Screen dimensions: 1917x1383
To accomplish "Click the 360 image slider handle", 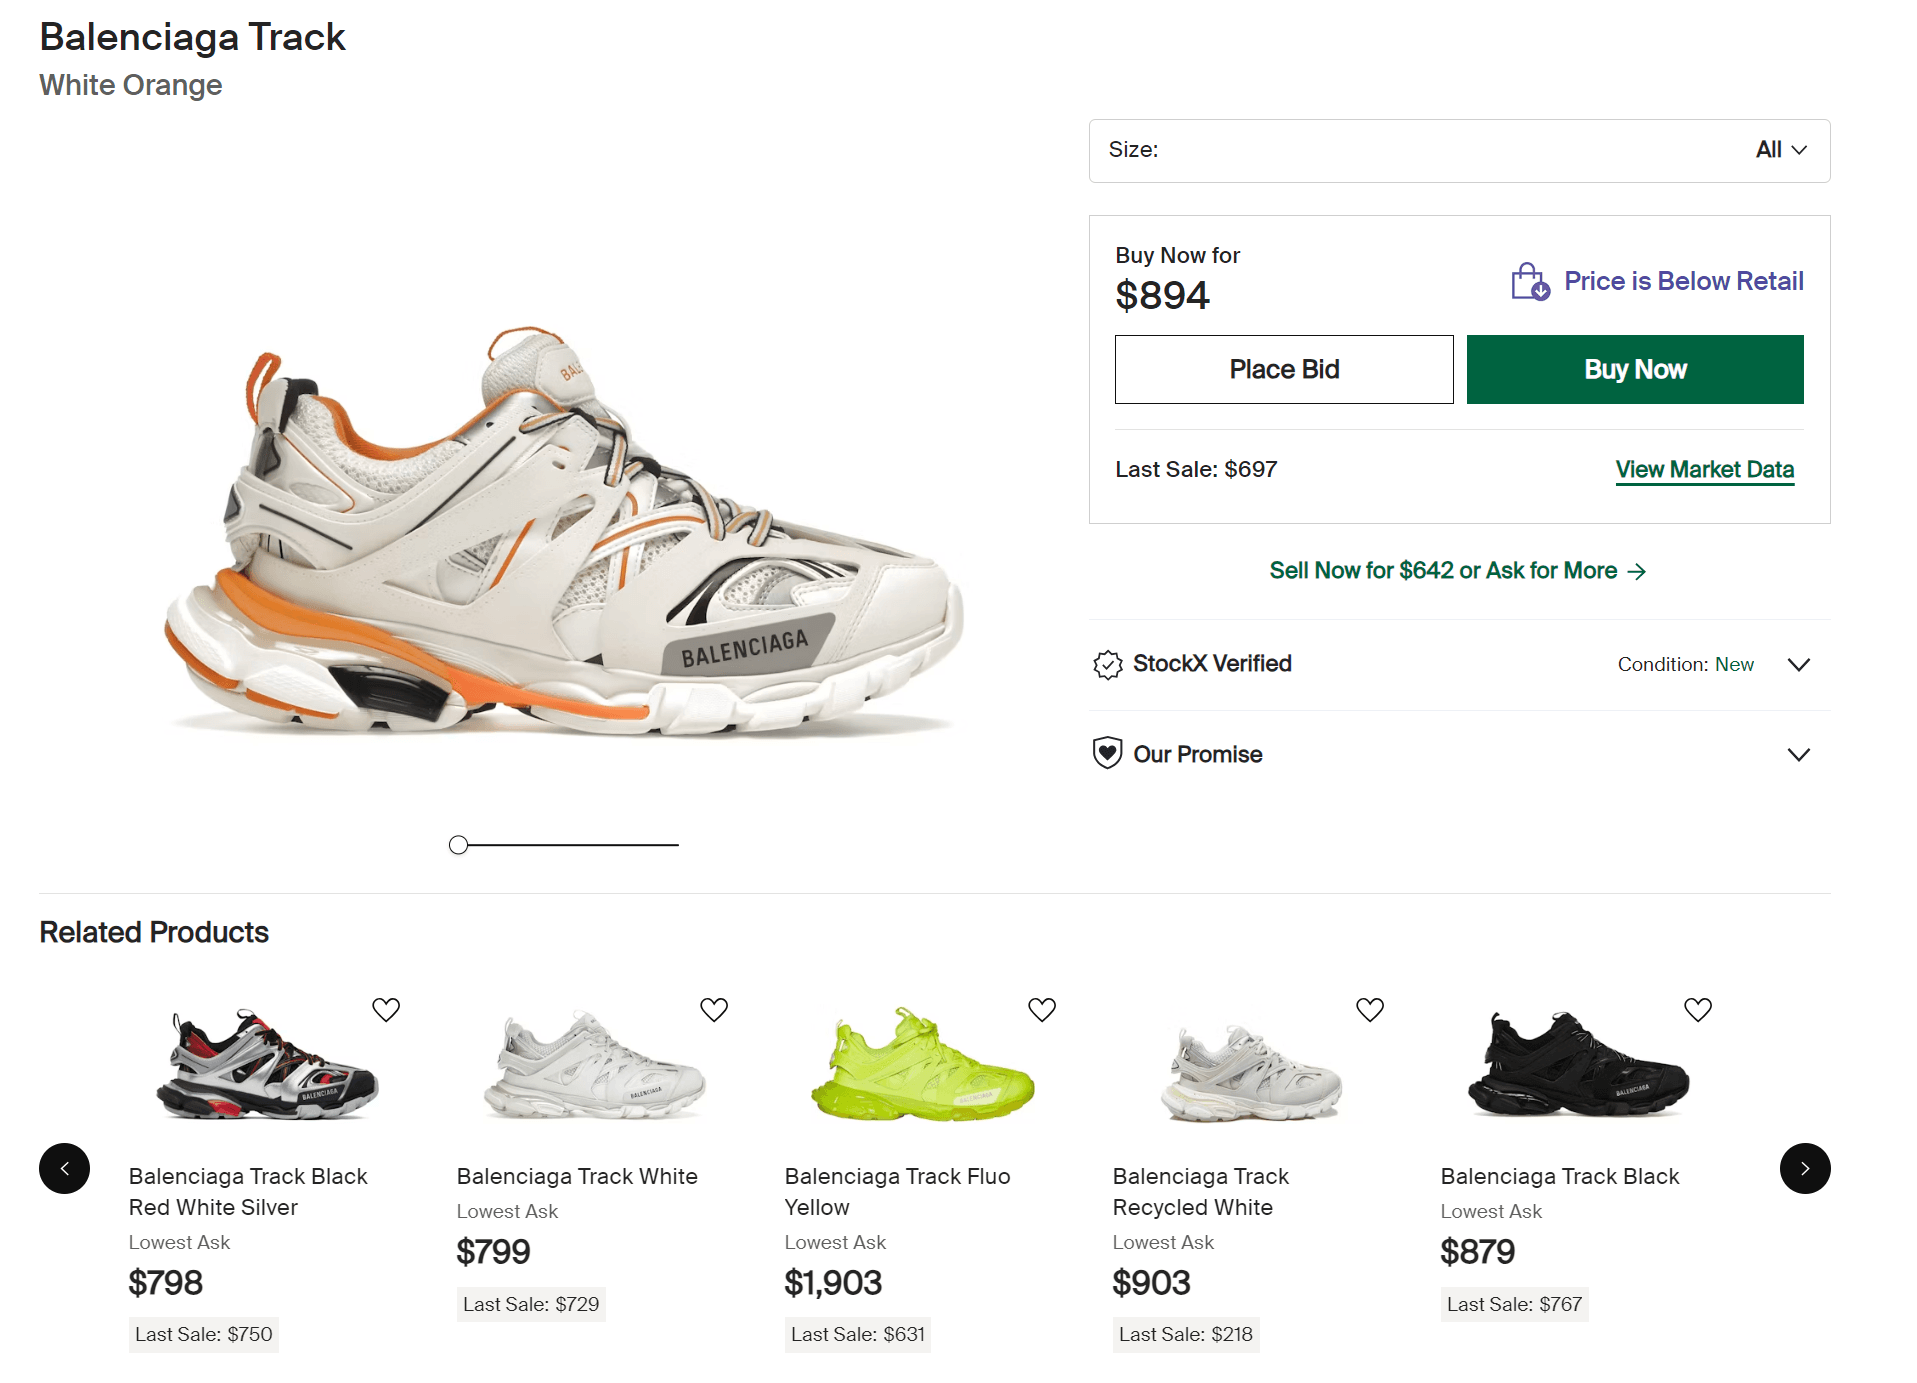I will [459, 845].
